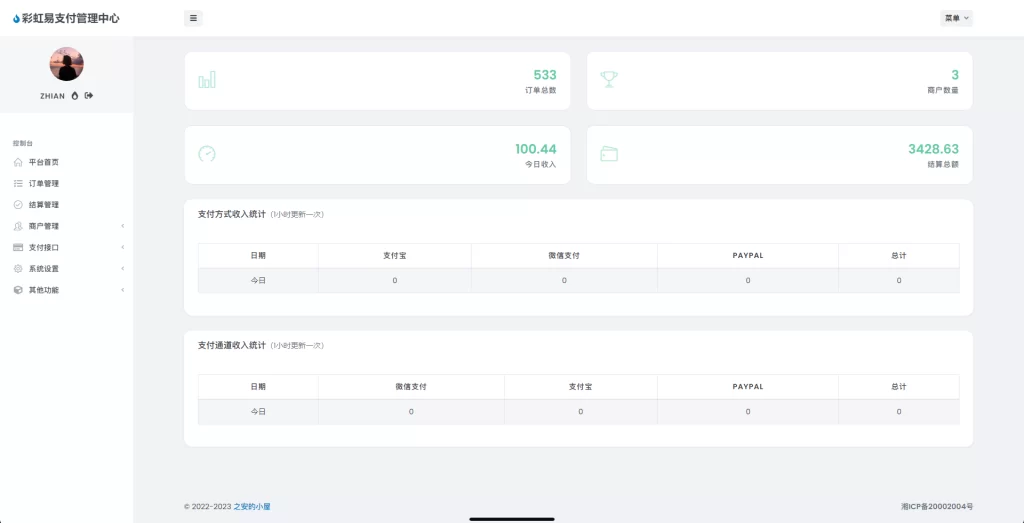Open 商户管理 in the sidebar

67,226
